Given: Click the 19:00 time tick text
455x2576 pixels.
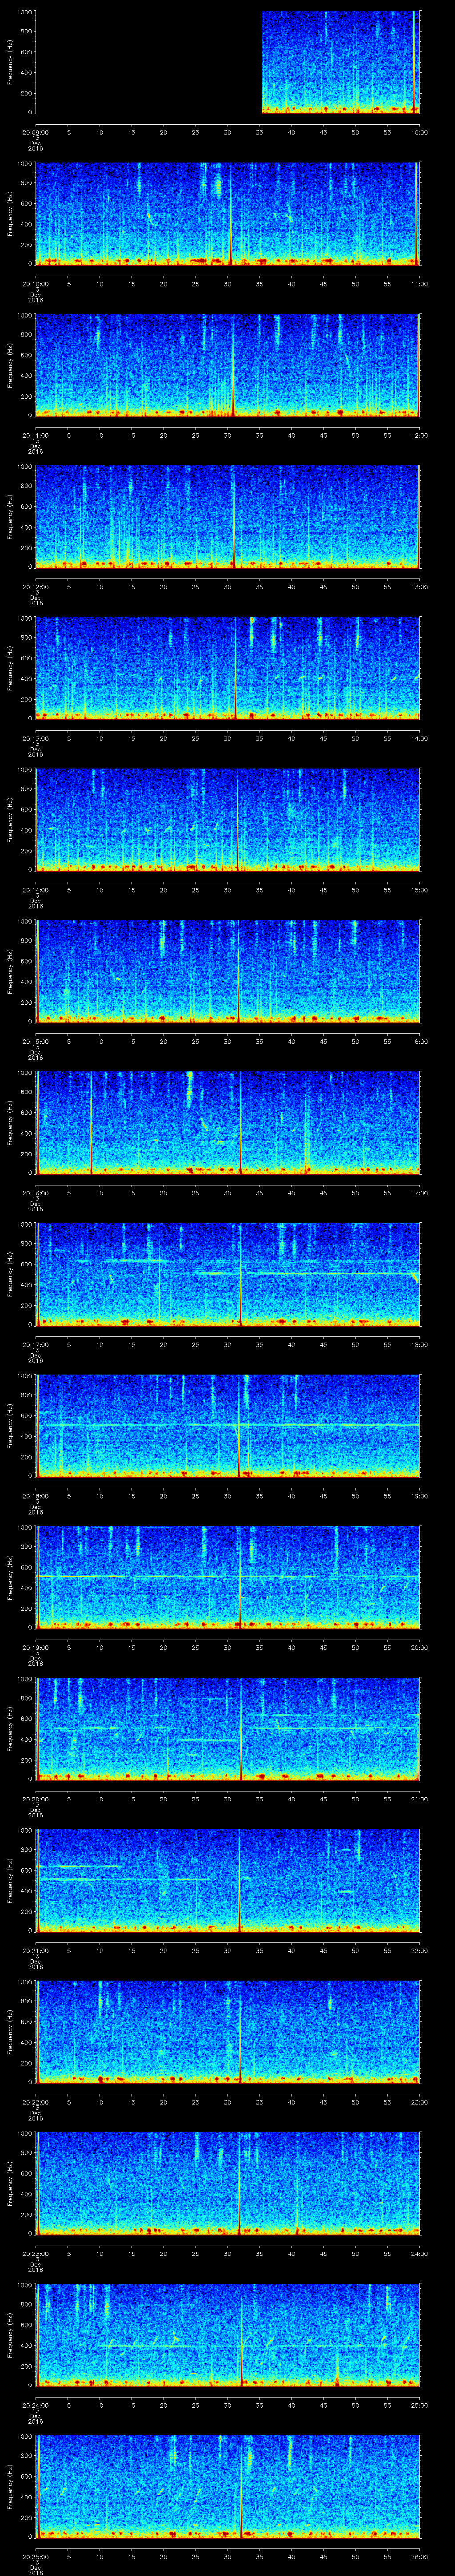Looking at the screenshot, I should (419, 1496).
